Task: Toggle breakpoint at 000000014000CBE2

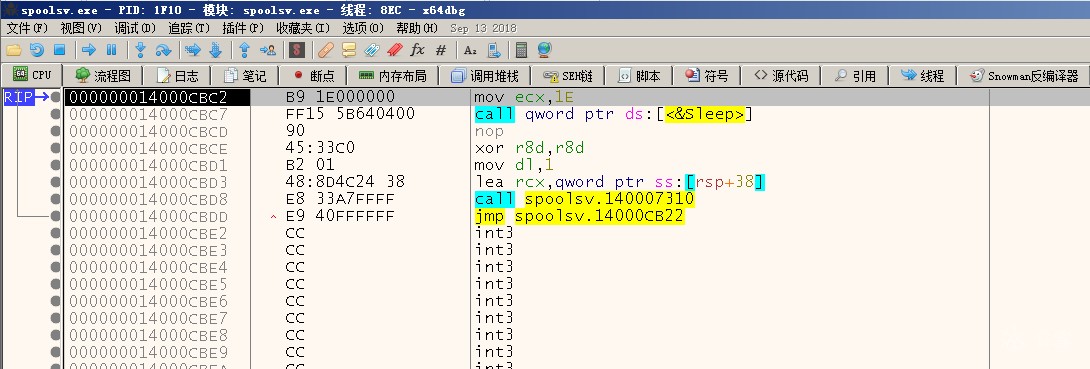Action: coord(56,233)
